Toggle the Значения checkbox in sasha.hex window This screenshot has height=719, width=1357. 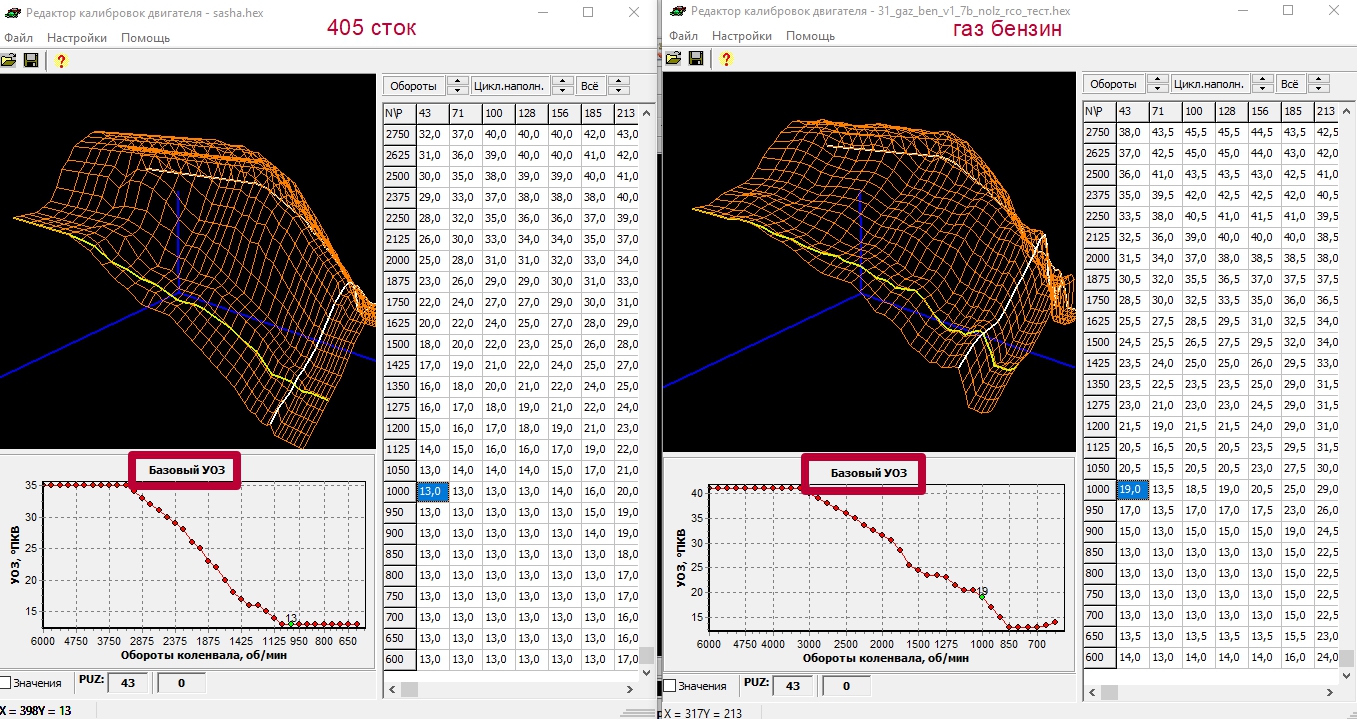(5, 683)
